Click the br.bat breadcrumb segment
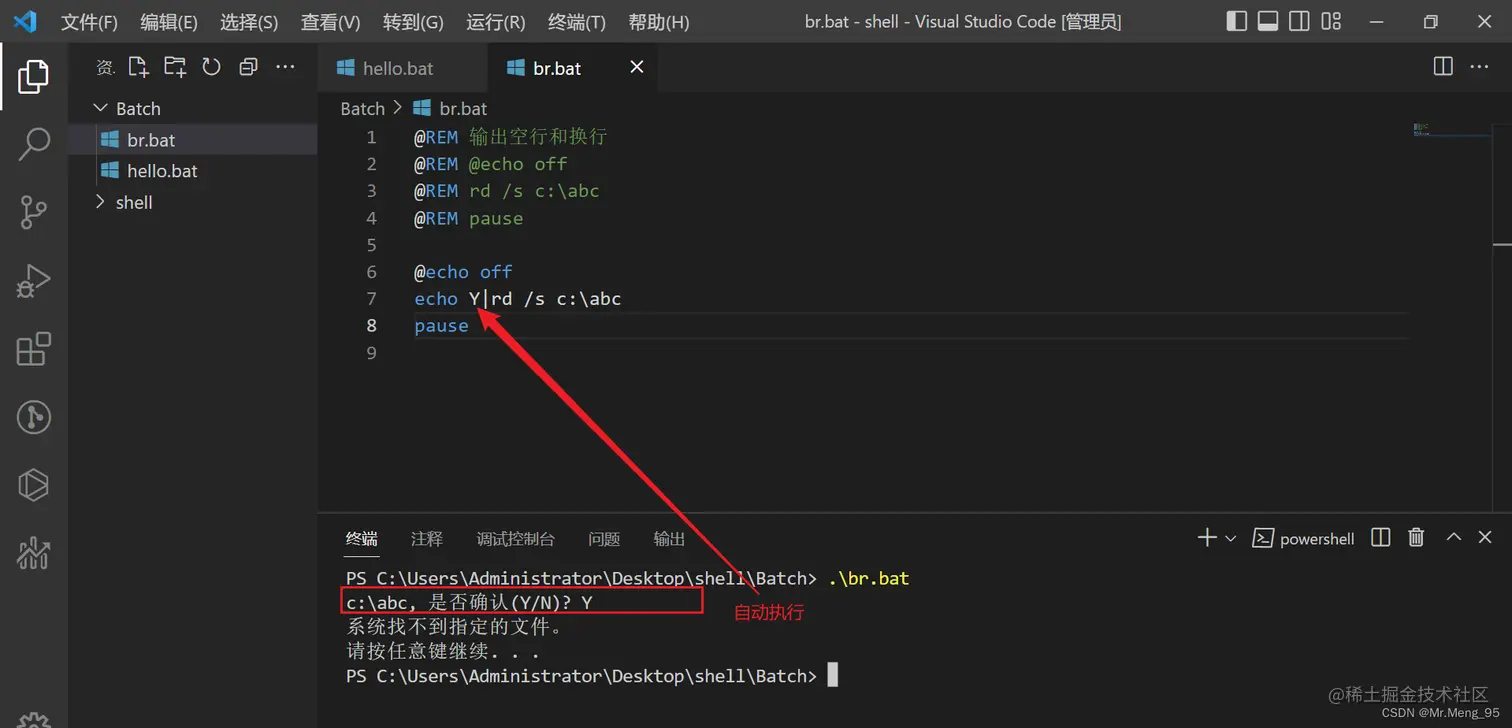 [451, 109]
